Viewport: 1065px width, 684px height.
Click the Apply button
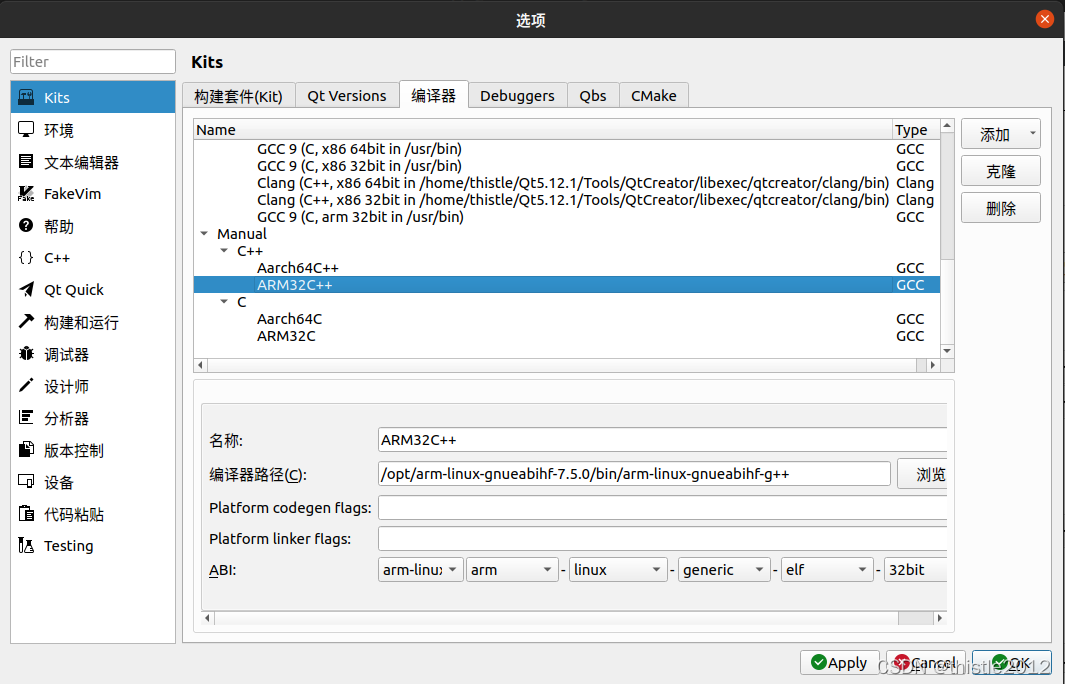pos(839,662)
